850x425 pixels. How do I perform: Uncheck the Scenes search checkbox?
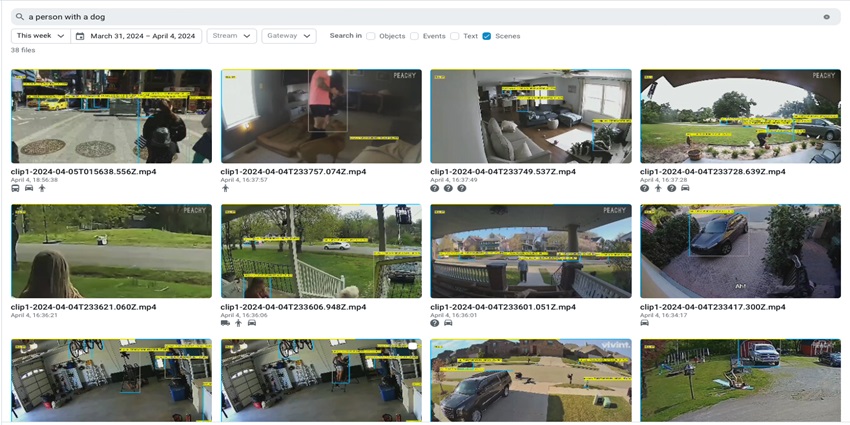(x=486, y=36)
